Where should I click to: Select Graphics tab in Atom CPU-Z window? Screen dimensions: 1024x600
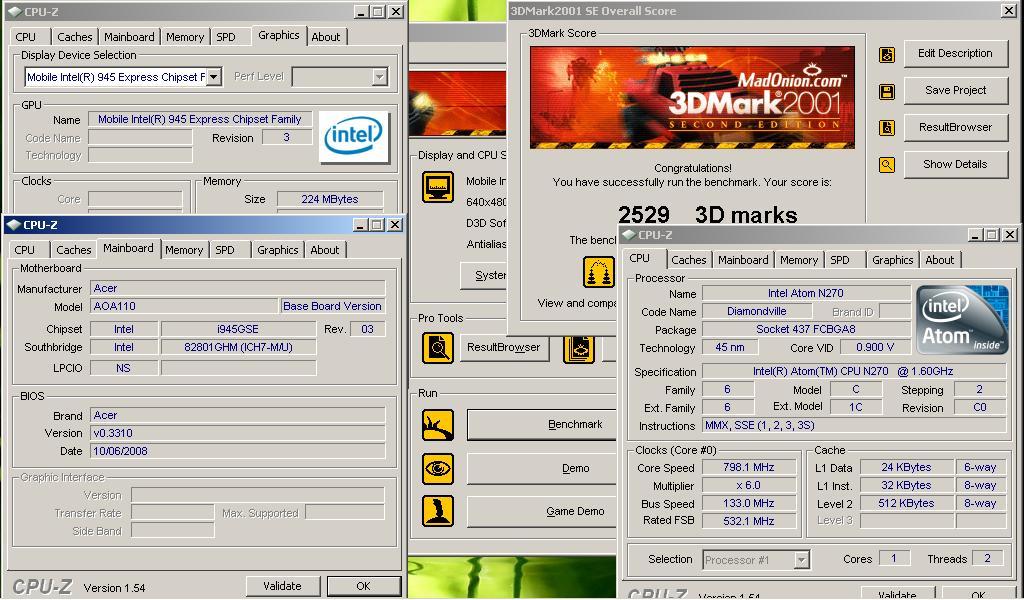point(893,260)
